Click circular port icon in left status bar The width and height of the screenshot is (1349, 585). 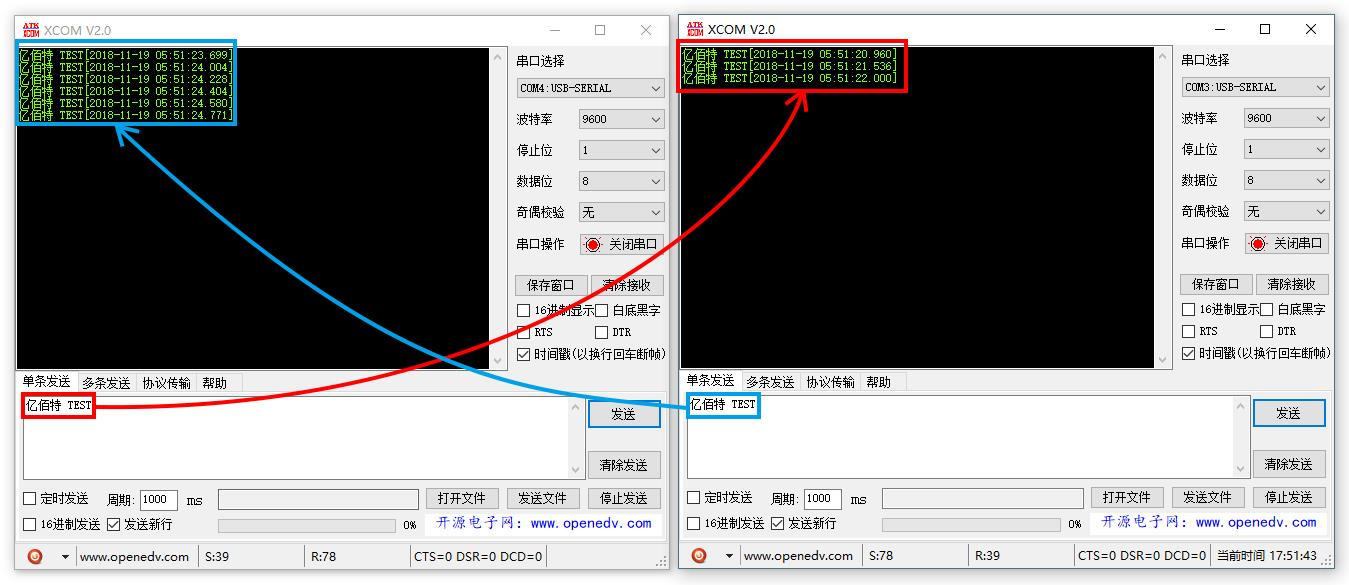point(36,555)
